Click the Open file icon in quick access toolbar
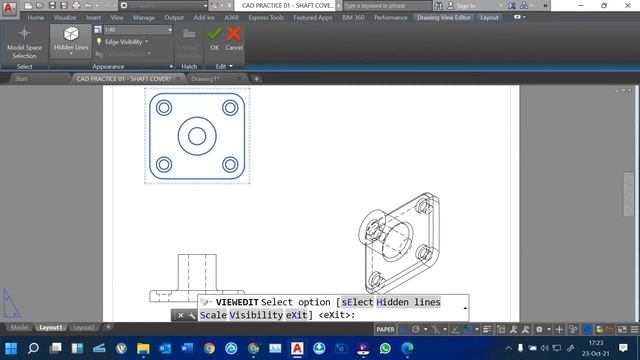This screenshot has height=360, width=640. 40,6
